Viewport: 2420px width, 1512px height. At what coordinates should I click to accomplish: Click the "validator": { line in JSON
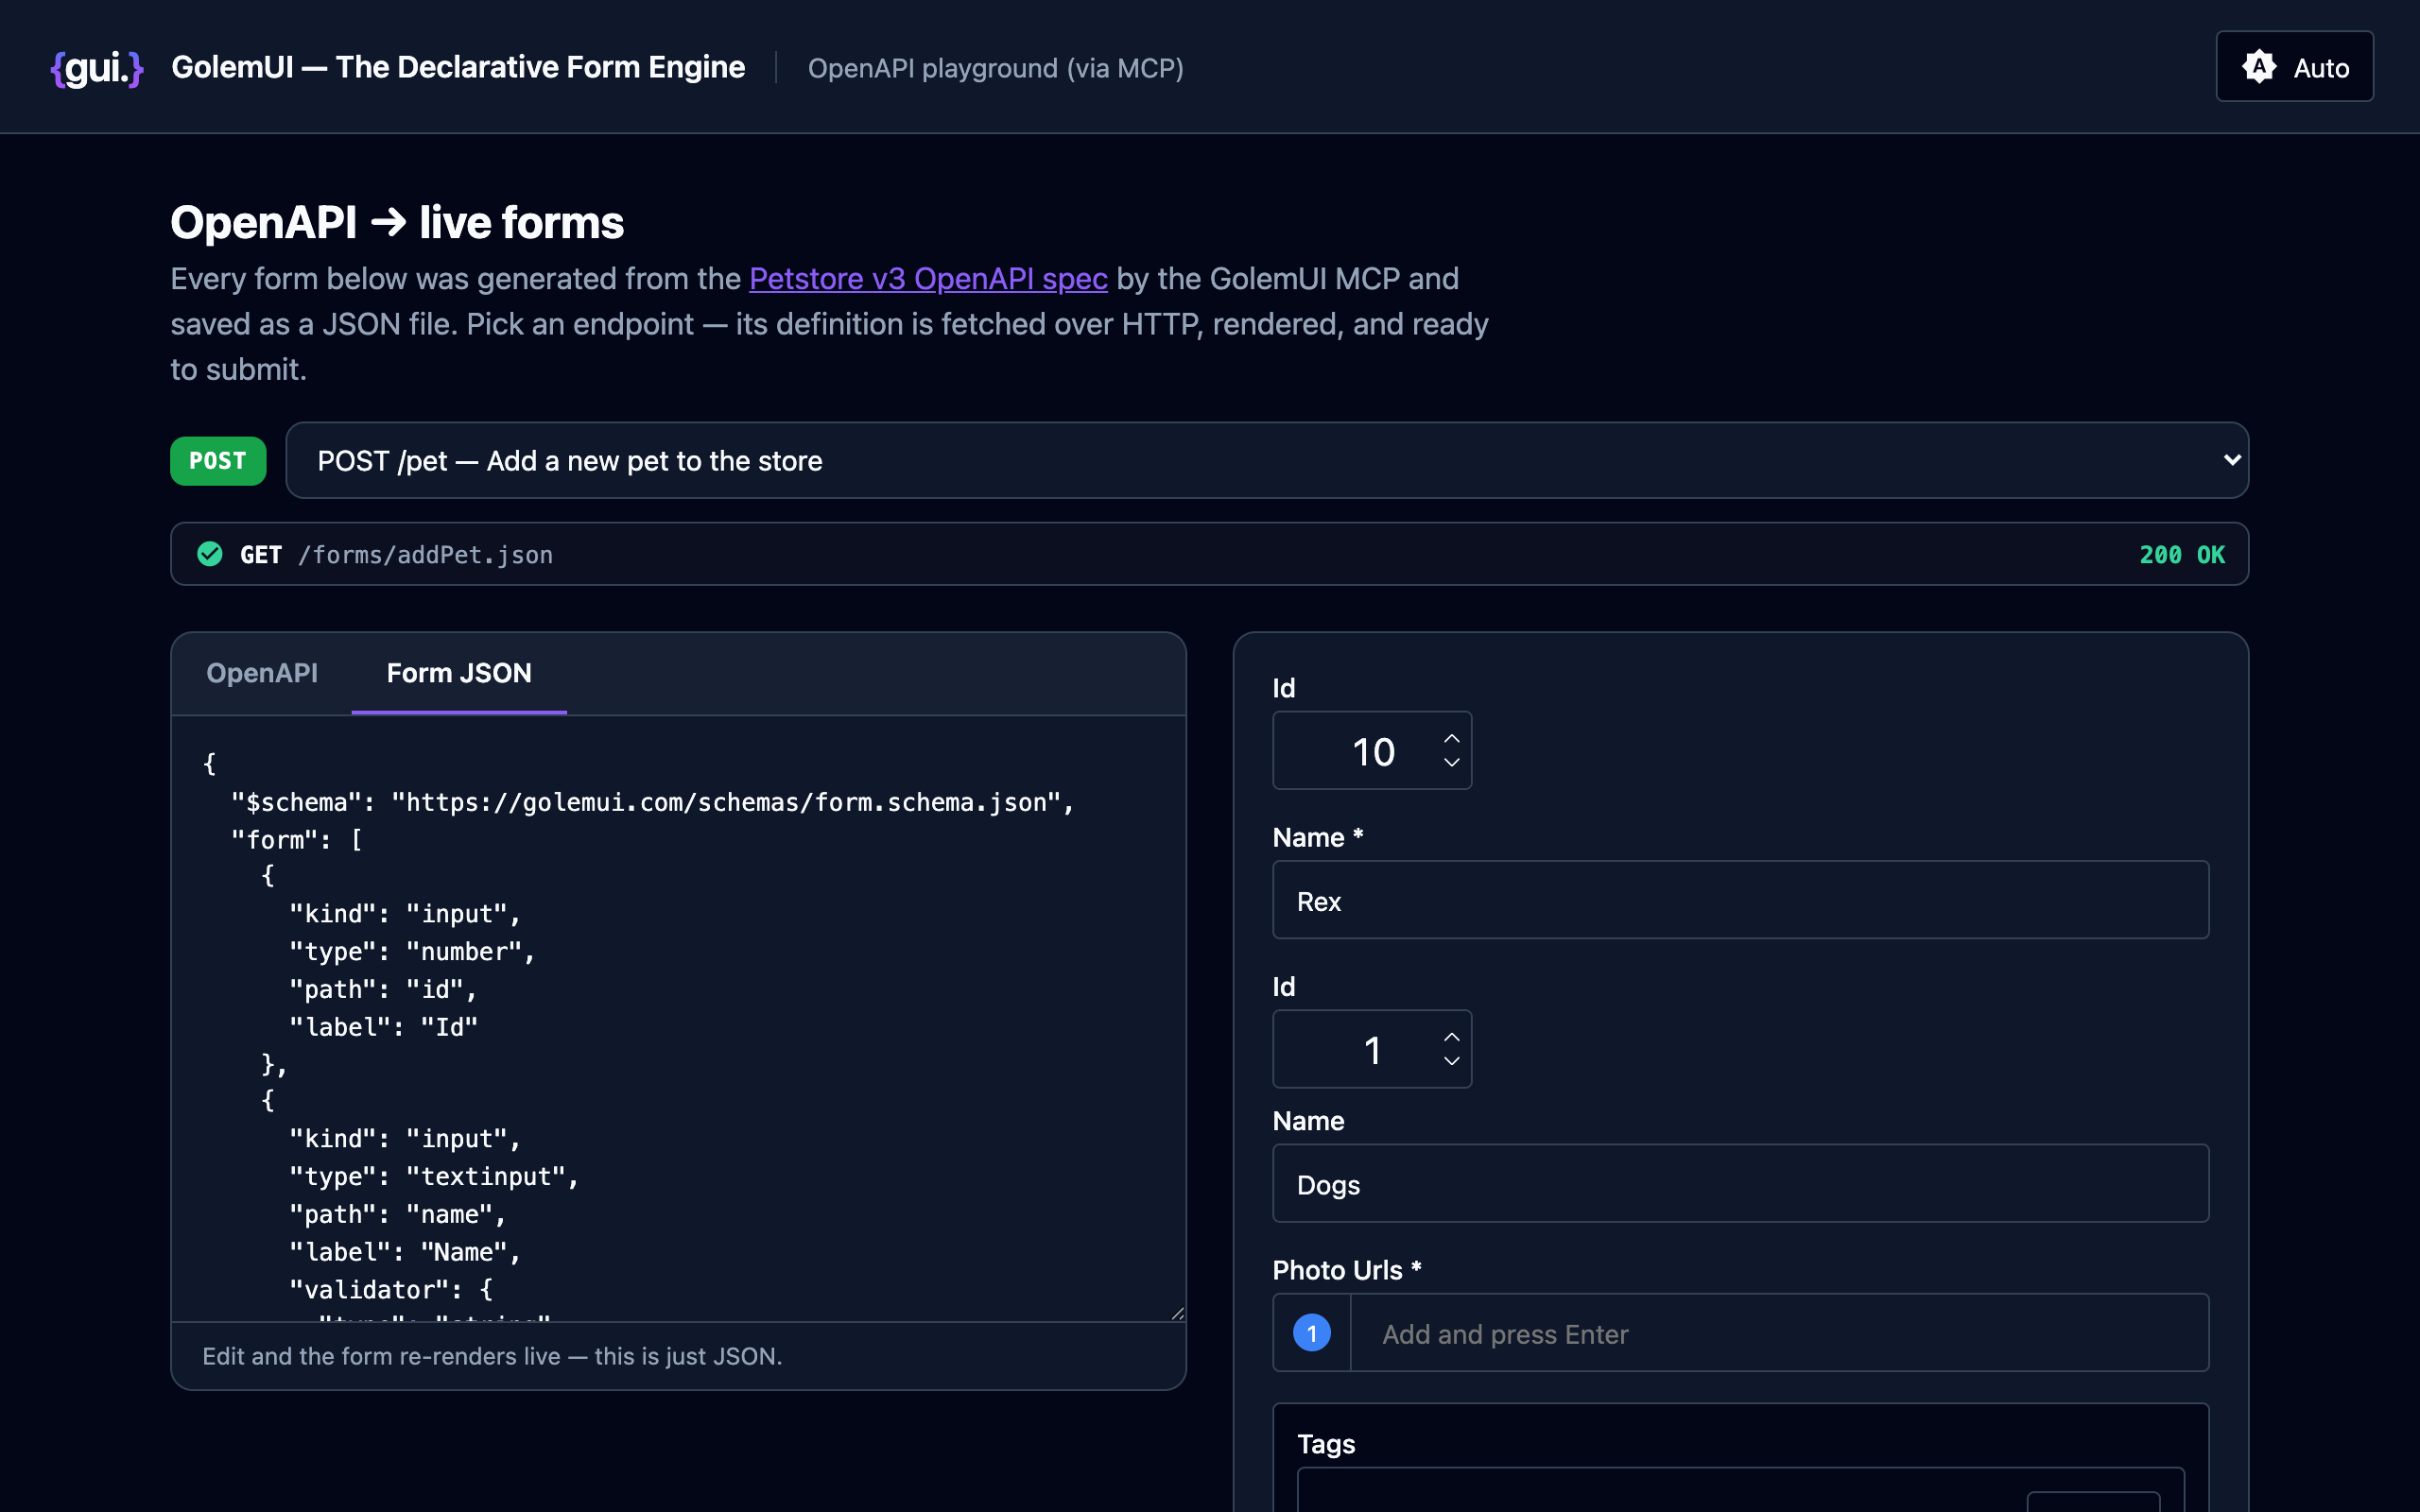391,1289
